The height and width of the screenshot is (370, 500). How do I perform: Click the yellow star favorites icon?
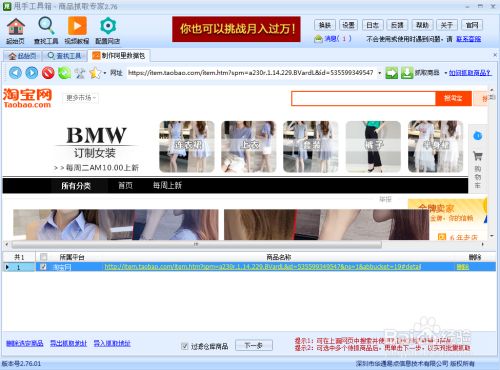95,73
